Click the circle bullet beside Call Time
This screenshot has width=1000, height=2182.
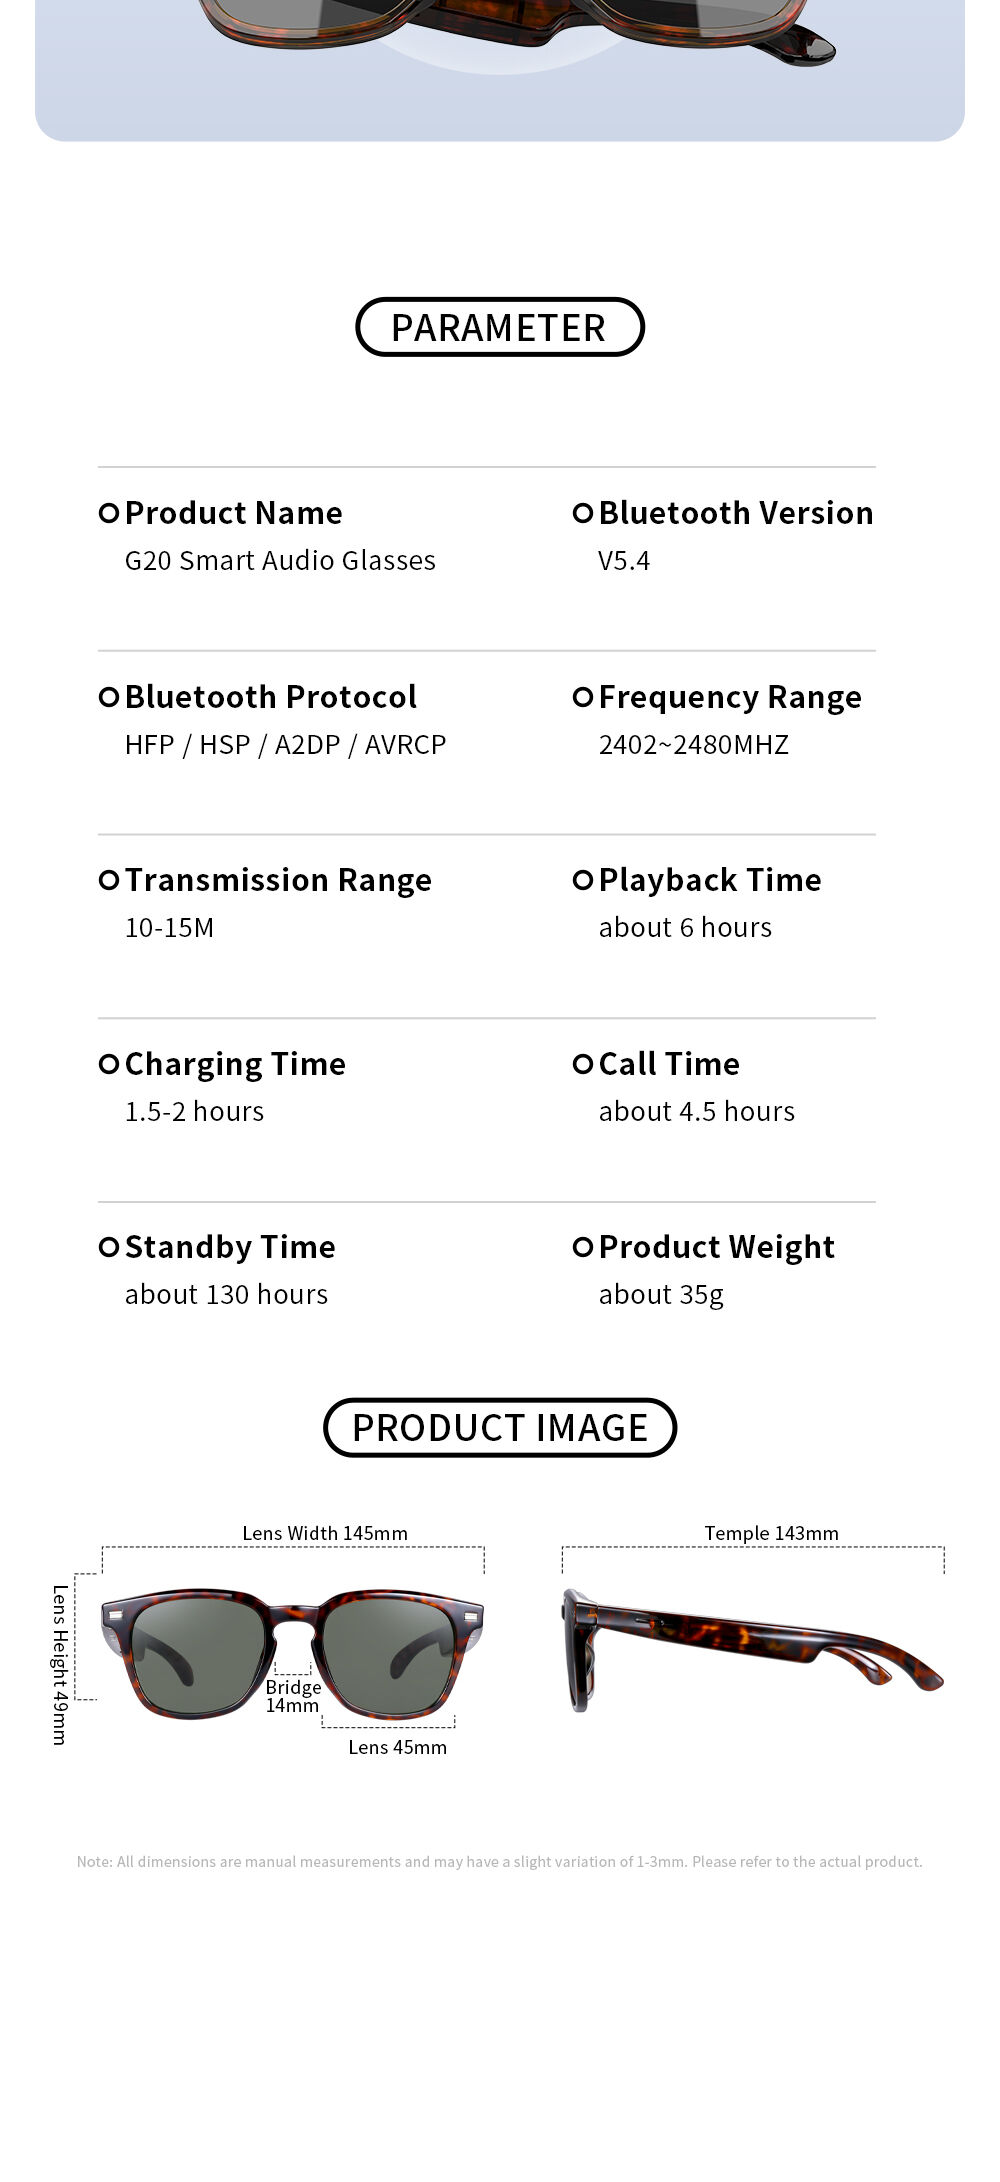[x=583, y=1064]
